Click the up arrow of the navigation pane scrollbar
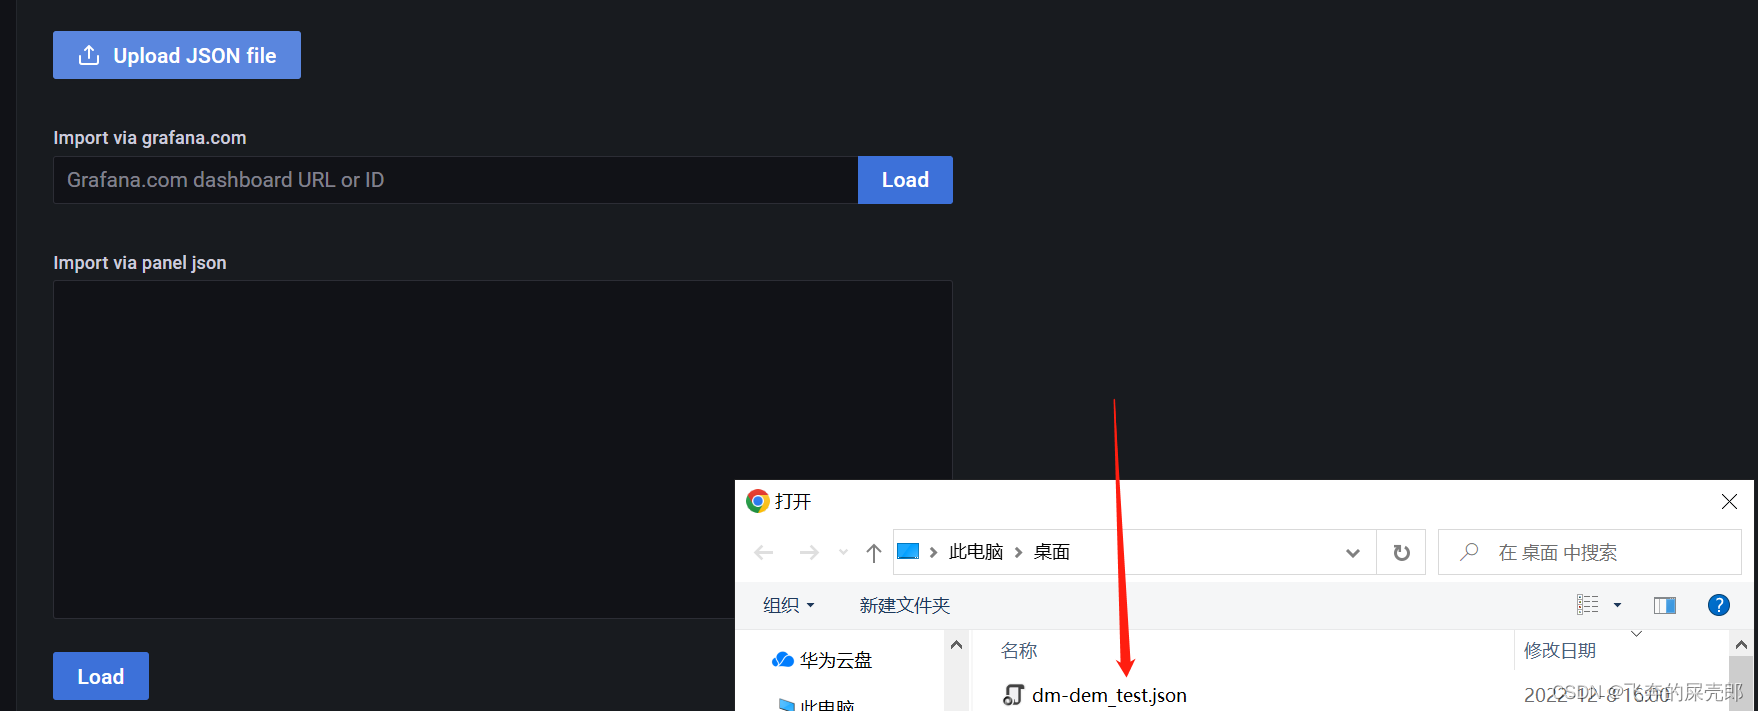The width and height of the screenshot is (1758, 711). point(957,645)
